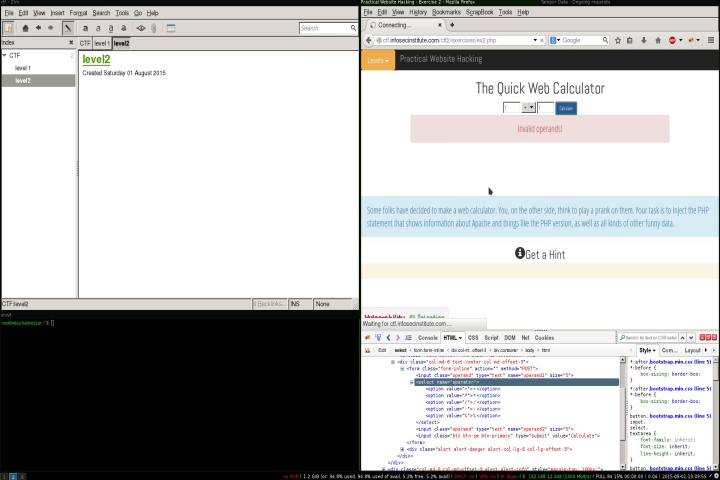Switch to the CTF path tab in Zim

pos(85,43)
